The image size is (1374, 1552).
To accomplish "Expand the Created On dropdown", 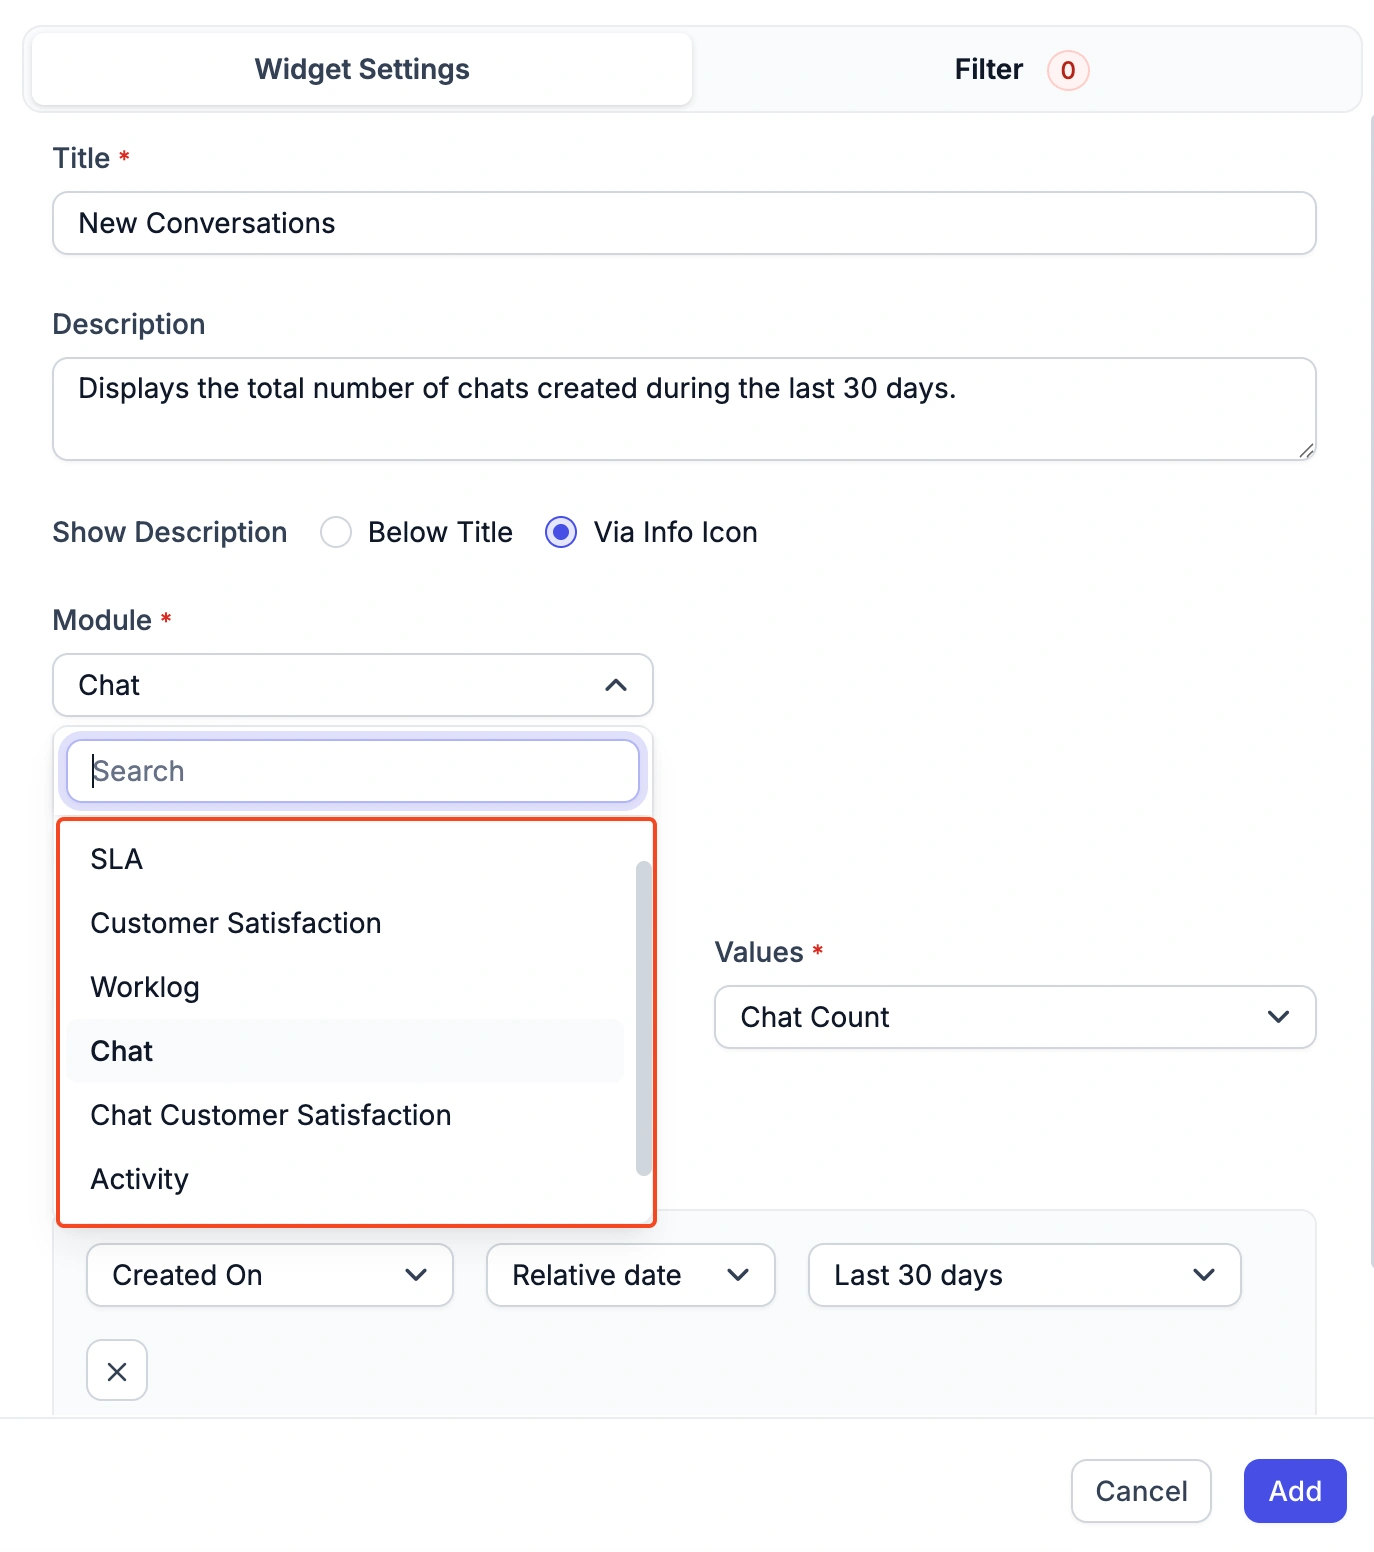I will (270, 1275).
